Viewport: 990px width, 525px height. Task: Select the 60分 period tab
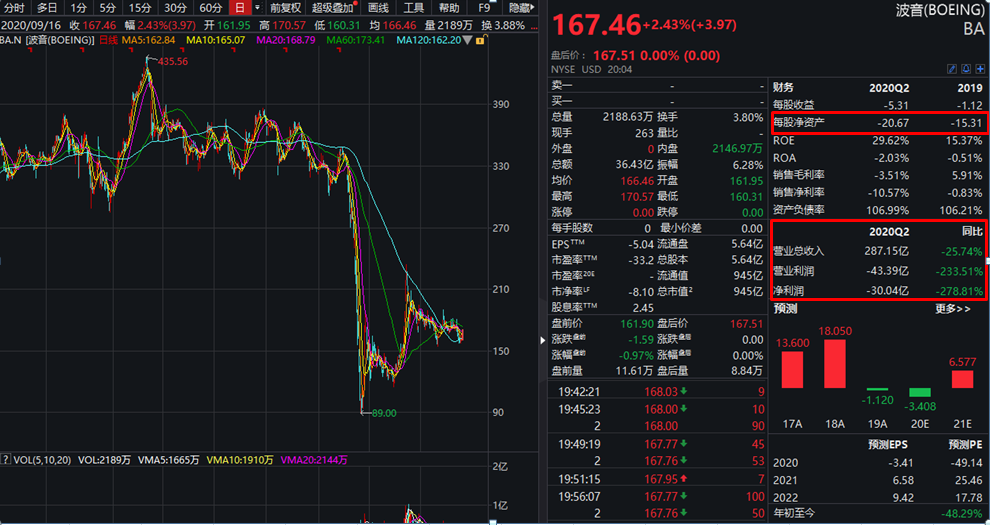[210, 8]
